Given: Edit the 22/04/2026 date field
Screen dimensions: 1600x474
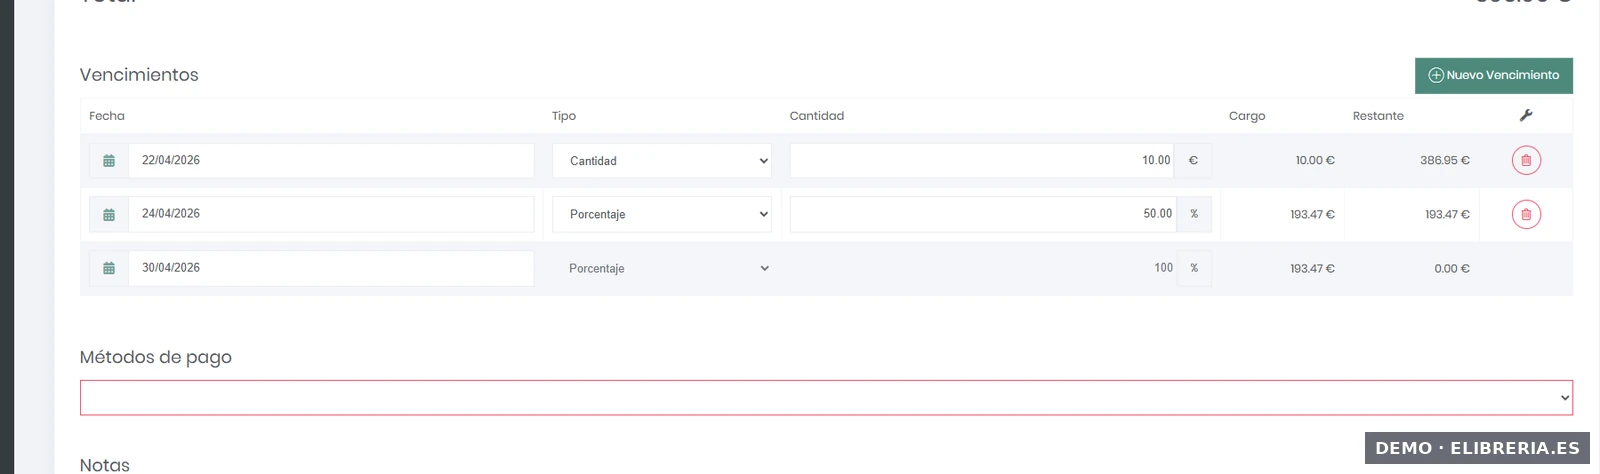Looking at the screenshot, I should [x=331, y=161].
